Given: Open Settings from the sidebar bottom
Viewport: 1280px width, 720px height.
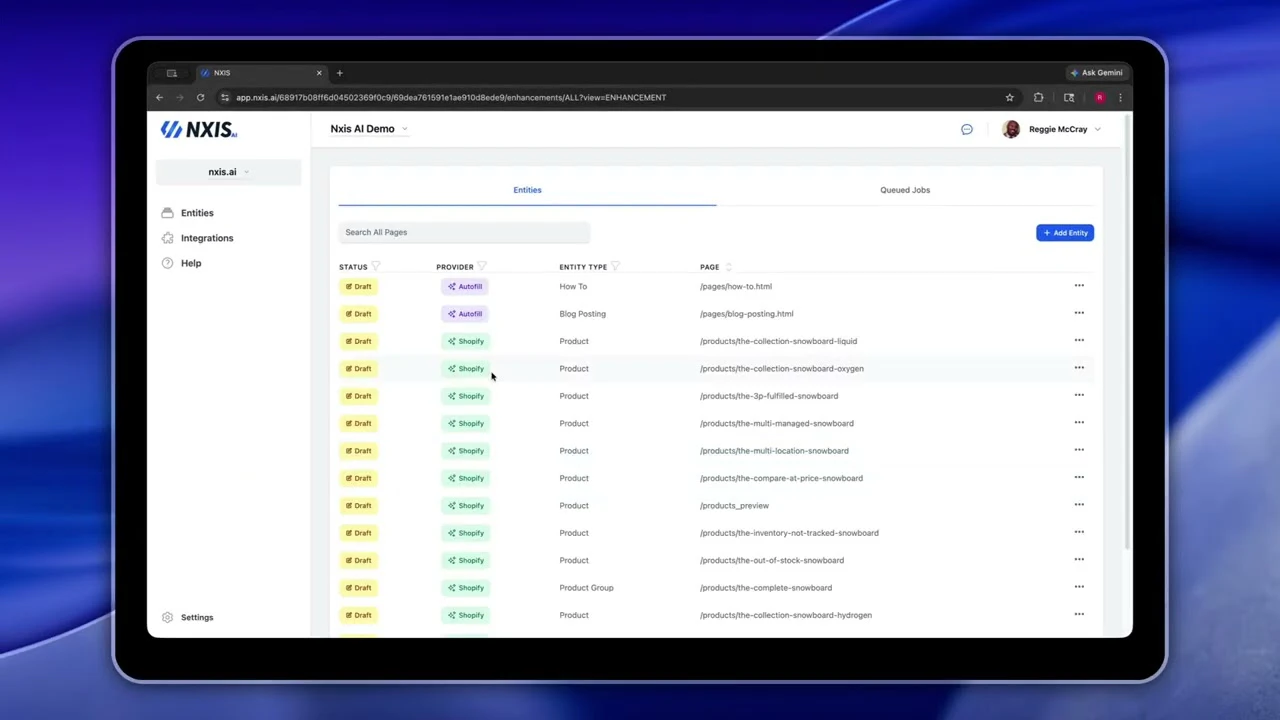Looking at the screenshot, I should [188, 617].
